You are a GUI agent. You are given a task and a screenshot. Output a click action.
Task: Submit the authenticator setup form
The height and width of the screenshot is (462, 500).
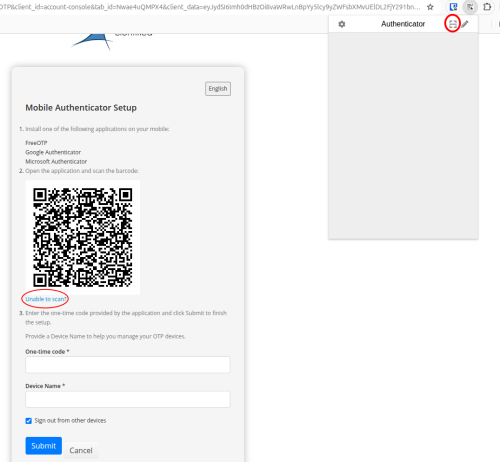pyautogui.click(x=44, y=446)
